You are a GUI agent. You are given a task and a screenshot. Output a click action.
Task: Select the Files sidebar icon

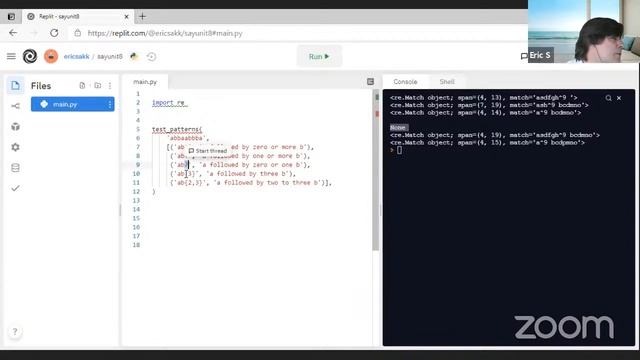pos(16,85)
